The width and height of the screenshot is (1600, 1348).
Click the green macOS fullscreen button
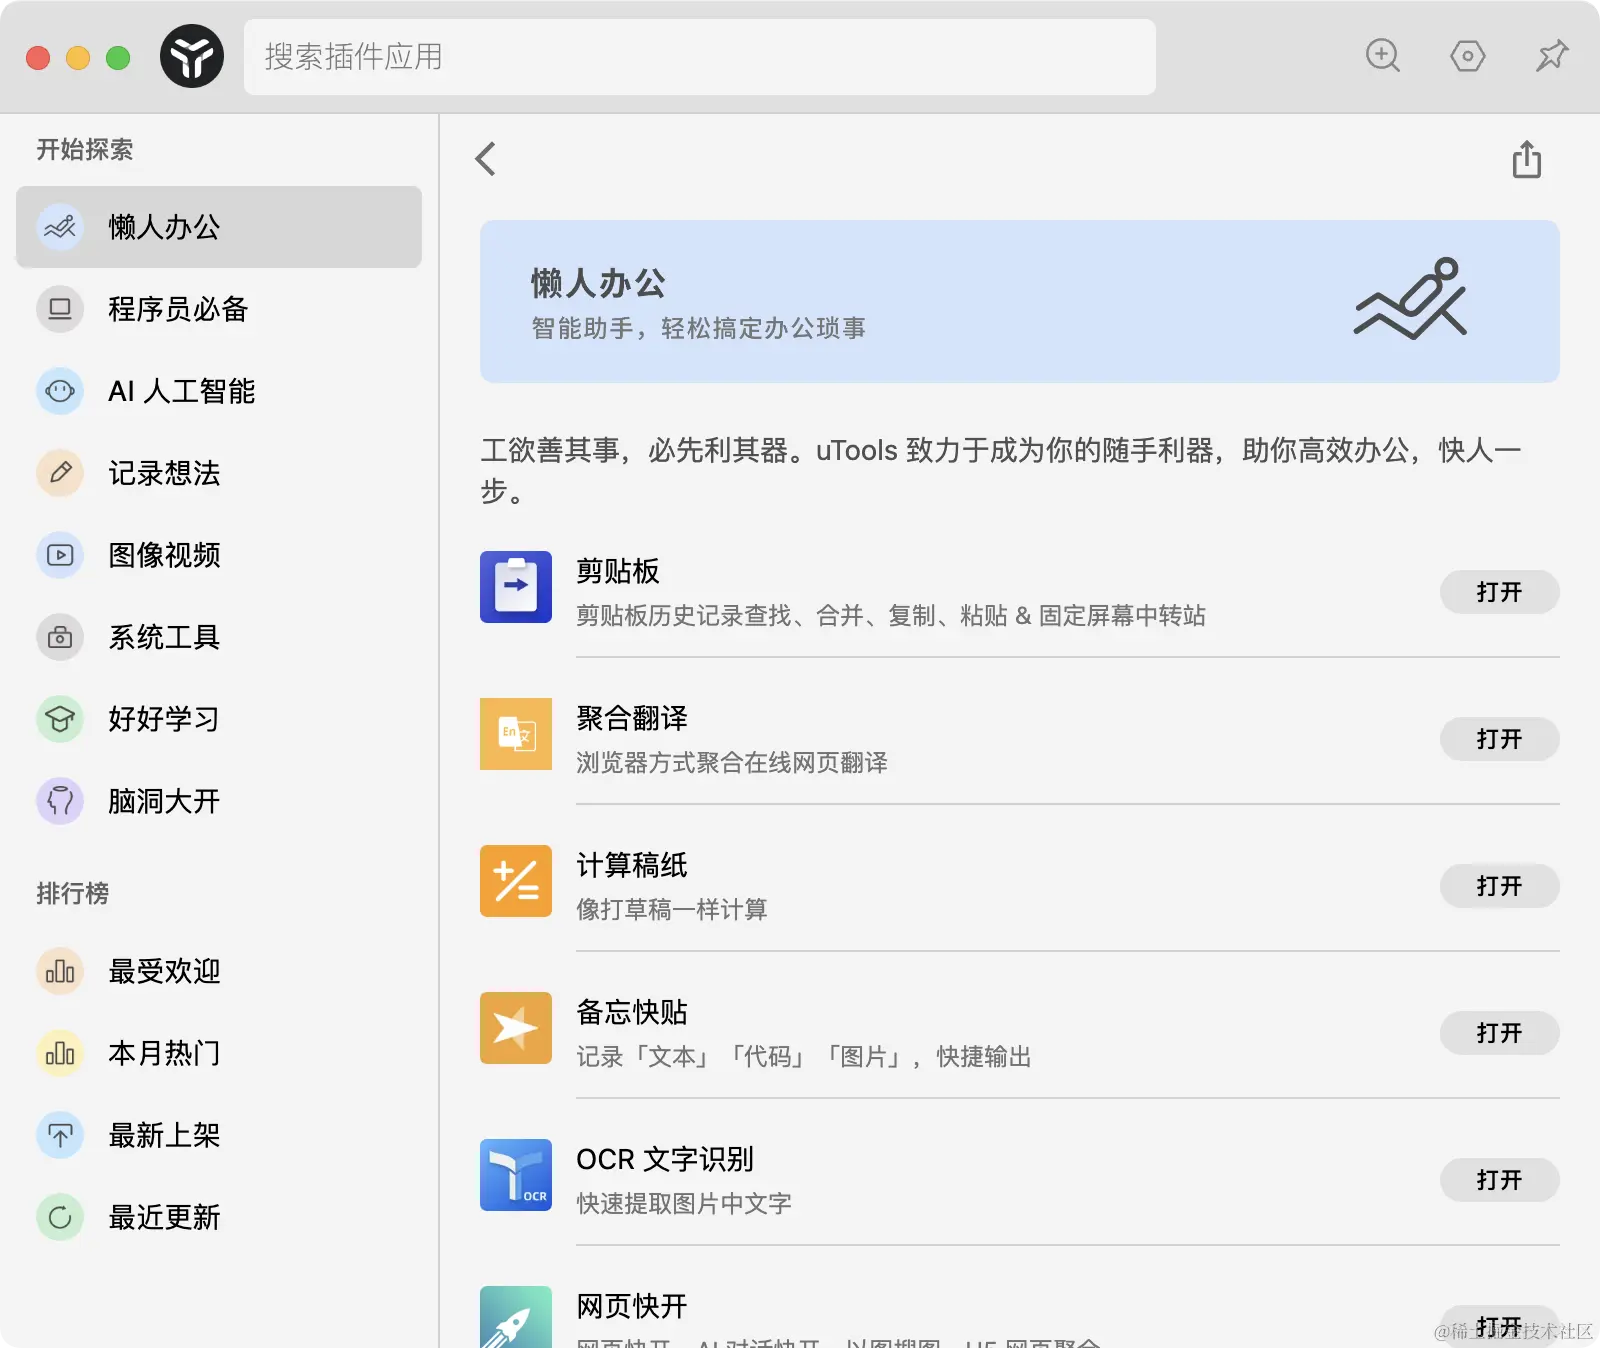tap(118, 58)
